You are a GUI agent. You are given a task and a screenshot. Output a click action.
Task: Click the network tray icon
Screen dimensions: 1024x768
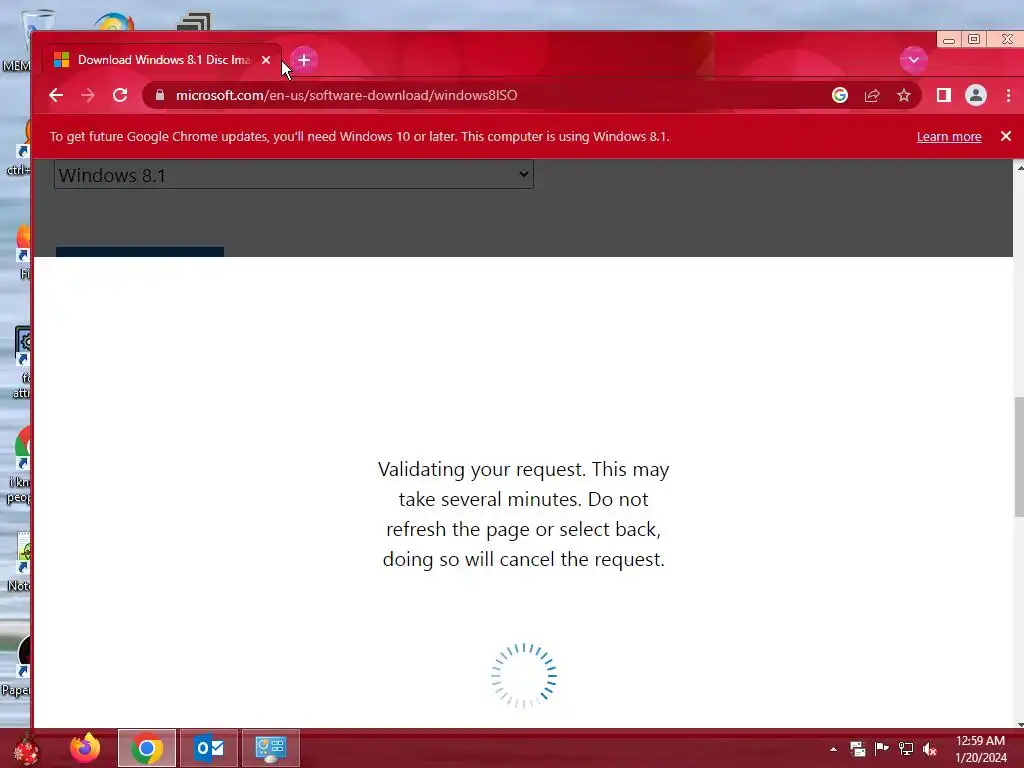(906, 748)
